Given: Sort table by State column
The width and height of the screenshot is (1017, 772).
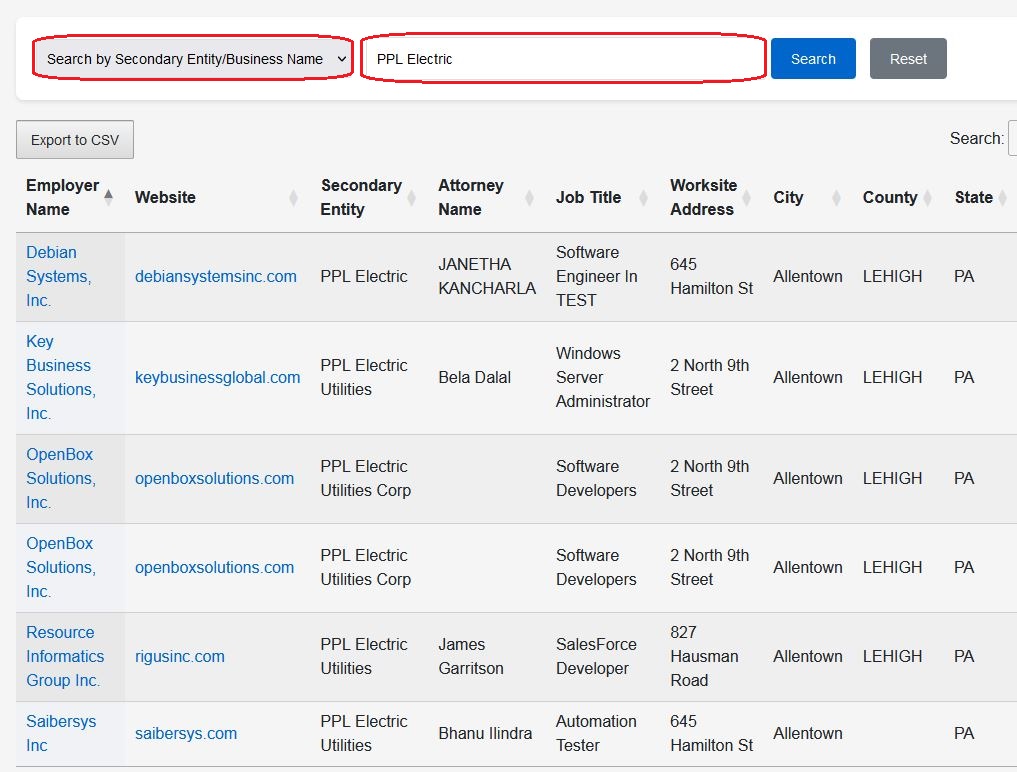Looking at the screenshot, I should click(x=980, y=197).
